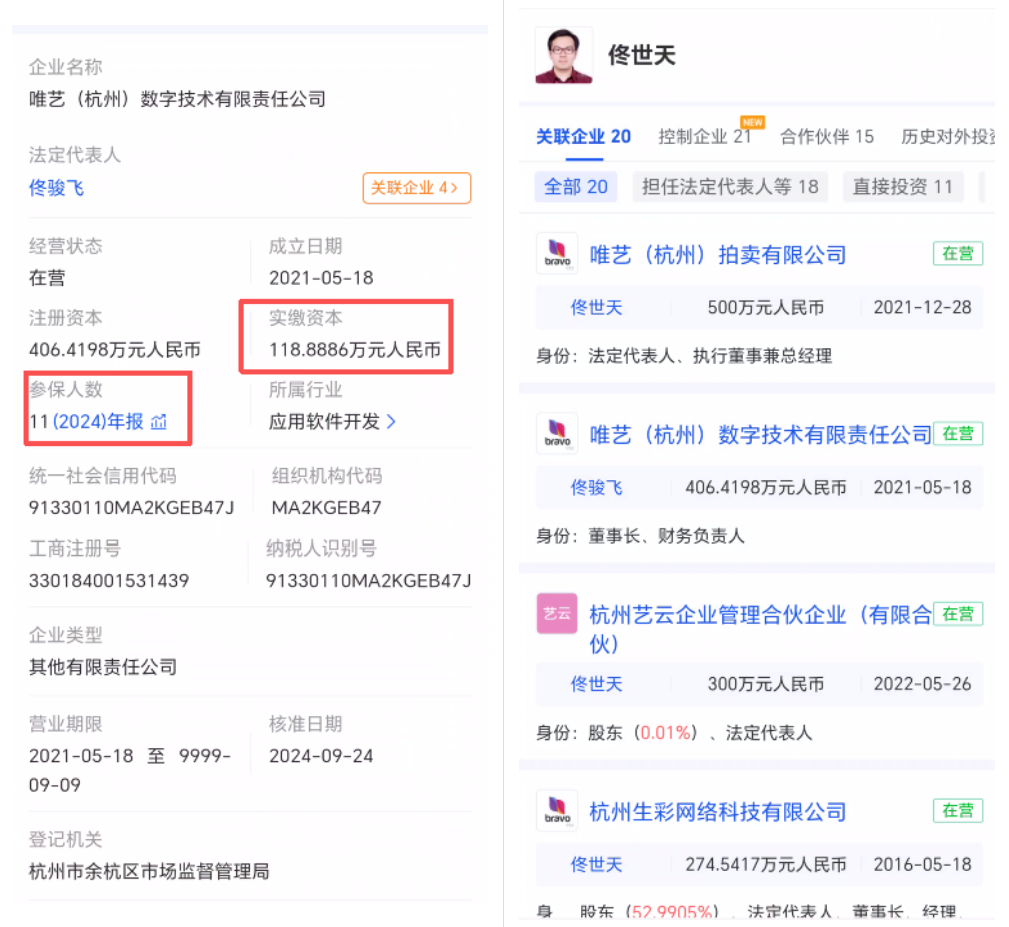Click the company logo of 杭州生彩网络科技有限公司
Viewport: 1009px width, 927px height.
(556, 810)
